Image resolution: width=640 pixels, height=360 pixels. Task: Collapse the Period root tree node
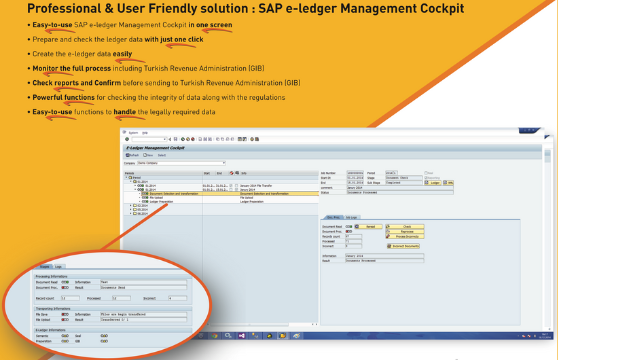(126, 178)
